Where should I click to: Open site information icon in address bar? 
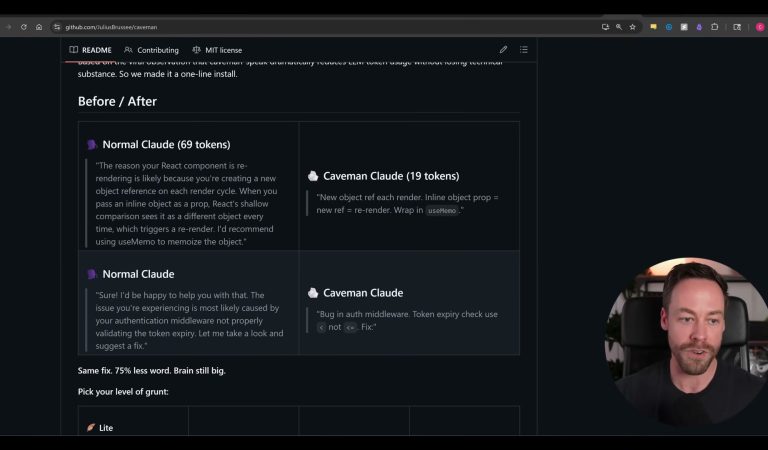pyautogui.click(x=57, y=27)
